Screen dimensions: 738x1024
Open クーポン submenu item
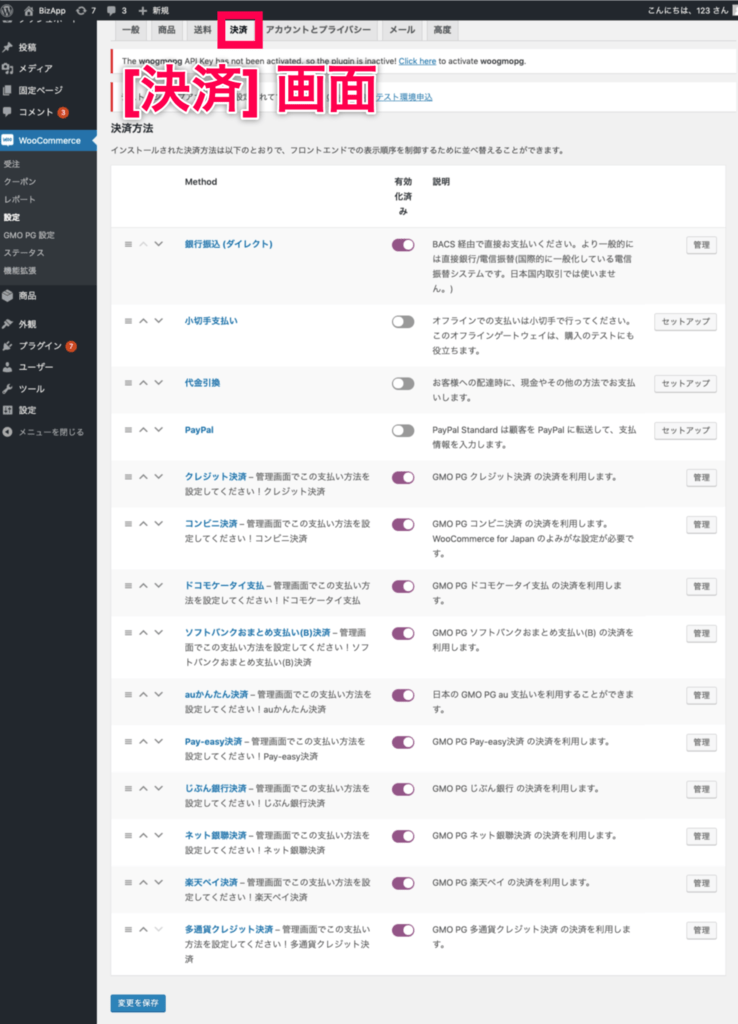pyautogui.click(x=20, y=182)
